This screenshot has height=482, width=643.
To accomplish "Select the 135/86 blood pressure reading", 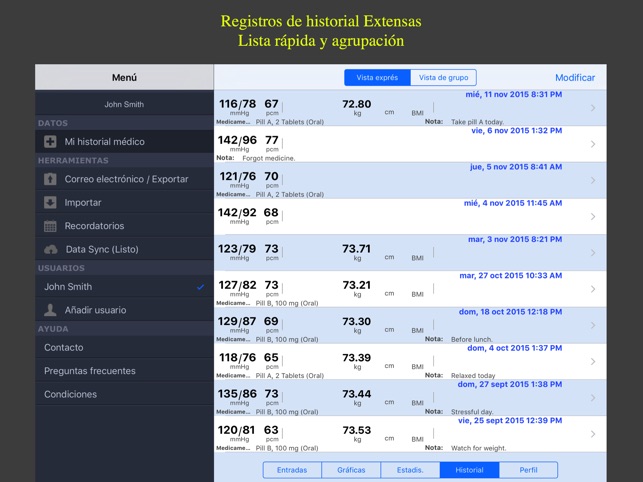I will 237,394.
